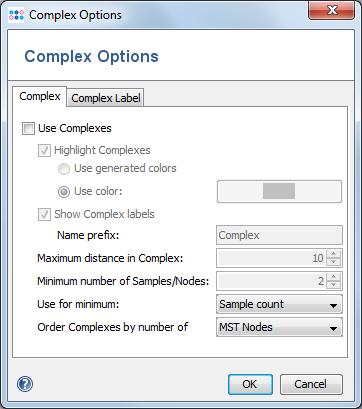Increase Minimum number of Samples/Nodes value

[x=333, y=277]
